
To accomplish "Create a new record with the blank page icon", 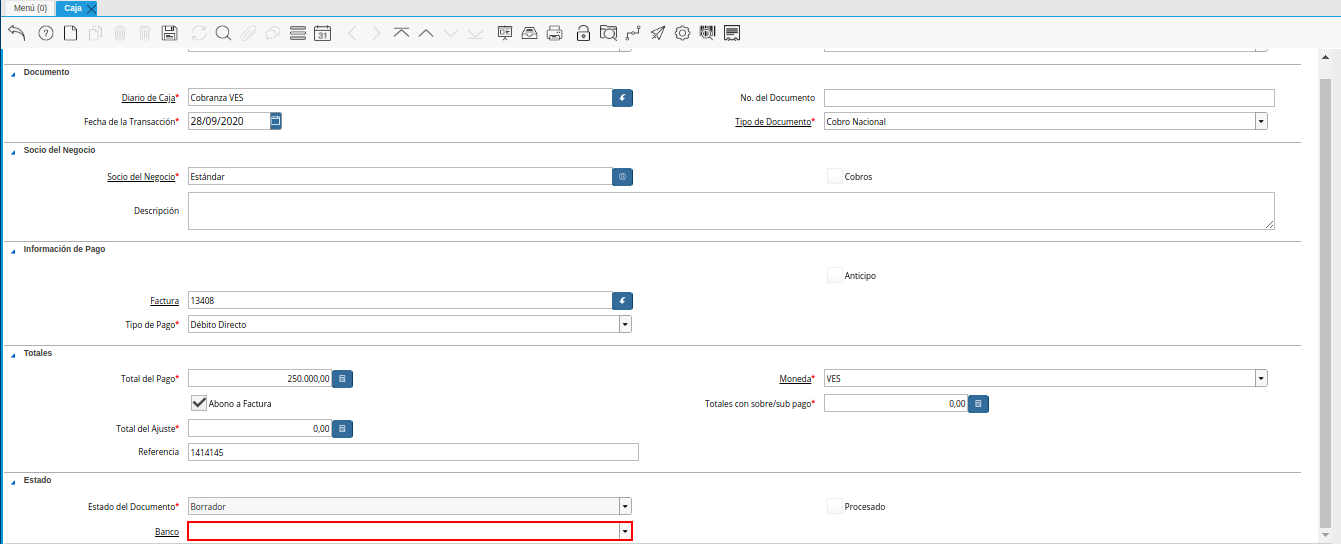I will pyautogui.click(x=70, y=33).
